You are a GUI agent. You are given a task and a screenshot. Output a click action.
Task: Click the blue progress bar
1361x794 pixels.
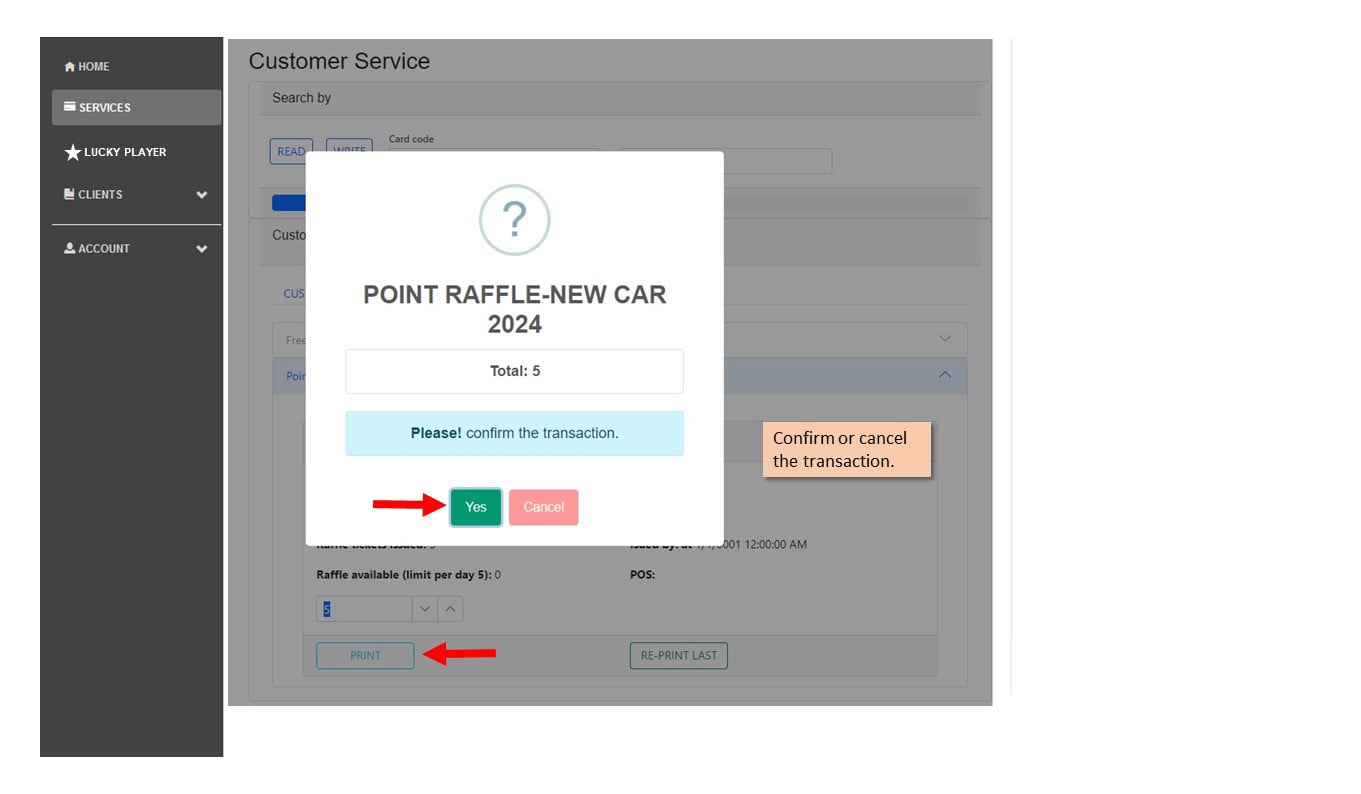288,203
